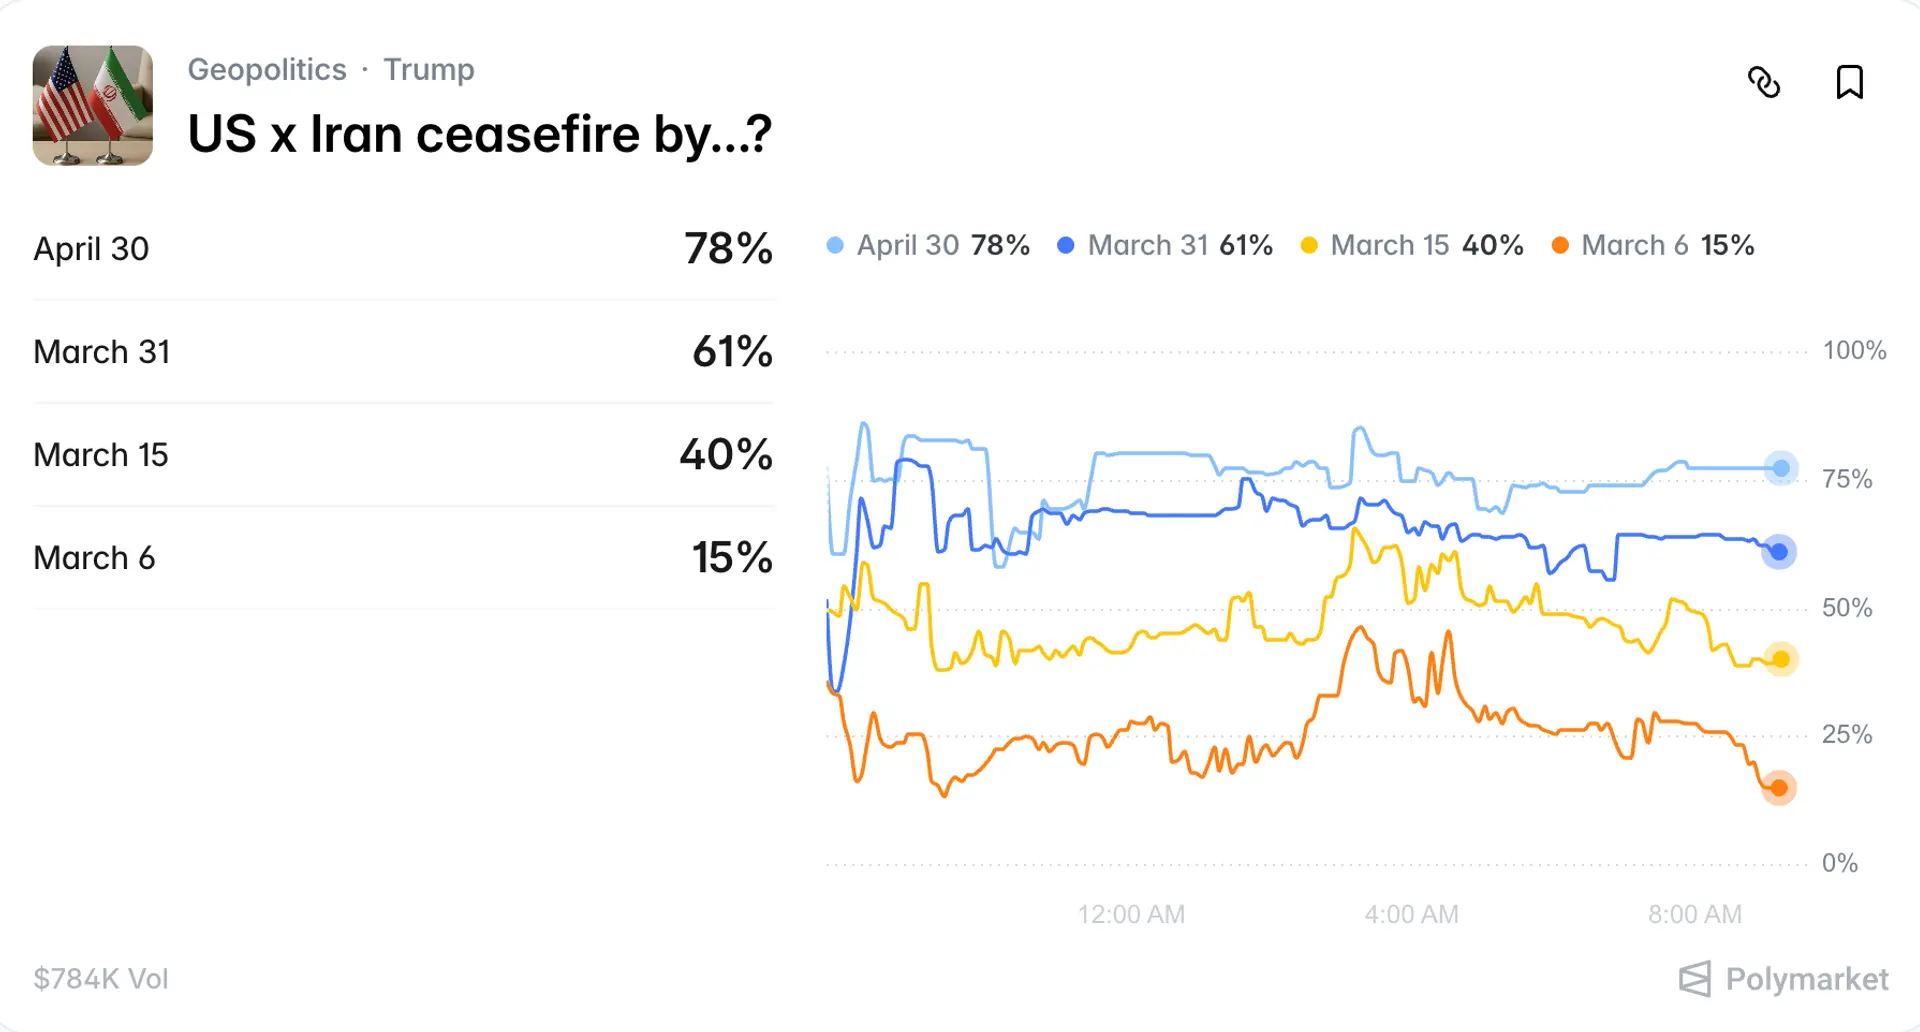Click the market title US x Iran ceasefire
The height and width of the screenshot is (1032, 1920).
480,133
